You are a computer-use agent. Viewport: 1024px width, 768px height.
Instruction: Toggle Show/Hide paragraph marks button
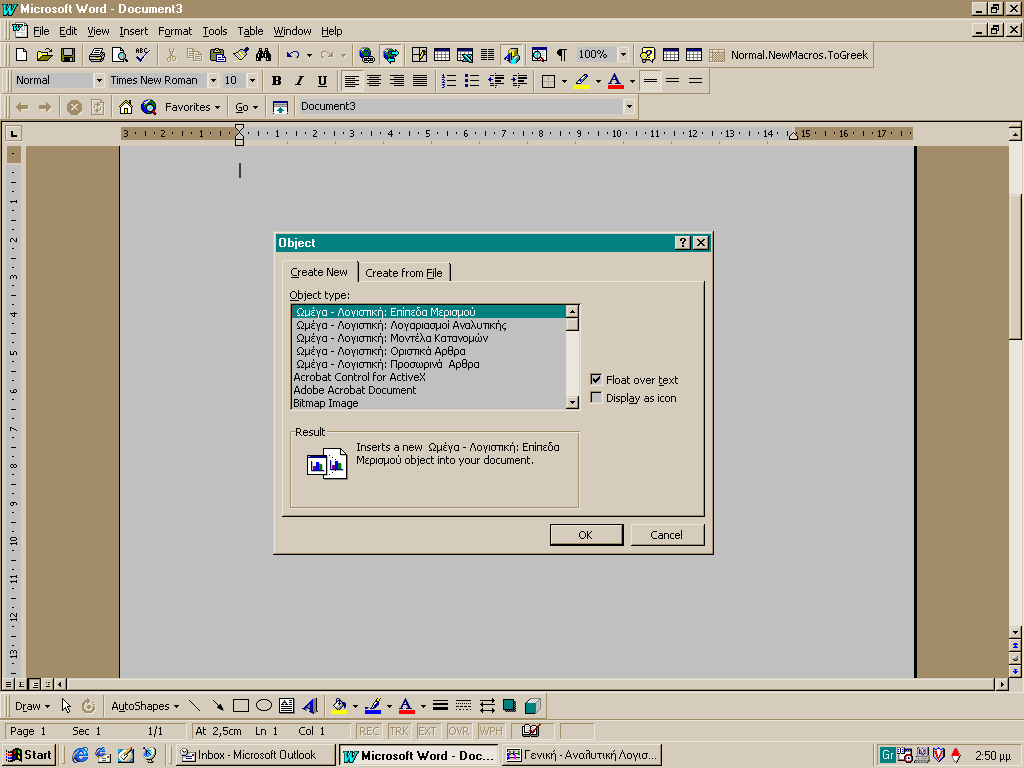[x=562, y=55]
